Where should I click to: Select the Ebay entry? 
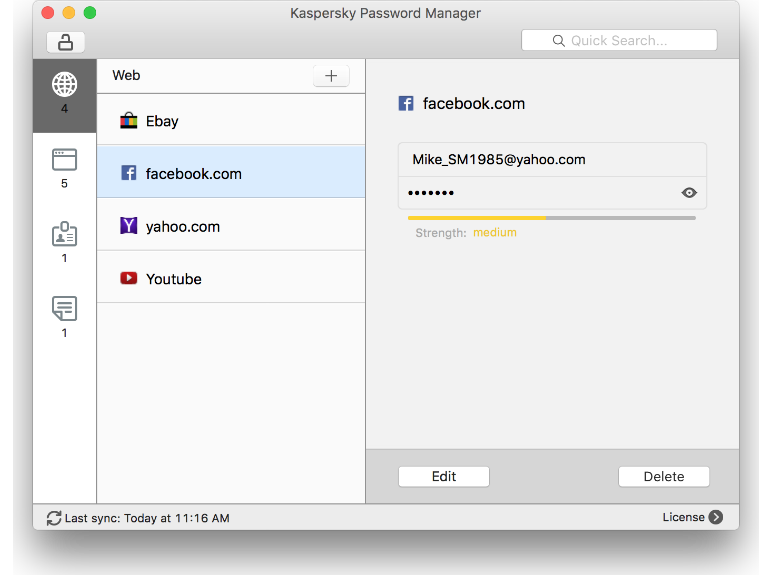click(231, 121)
